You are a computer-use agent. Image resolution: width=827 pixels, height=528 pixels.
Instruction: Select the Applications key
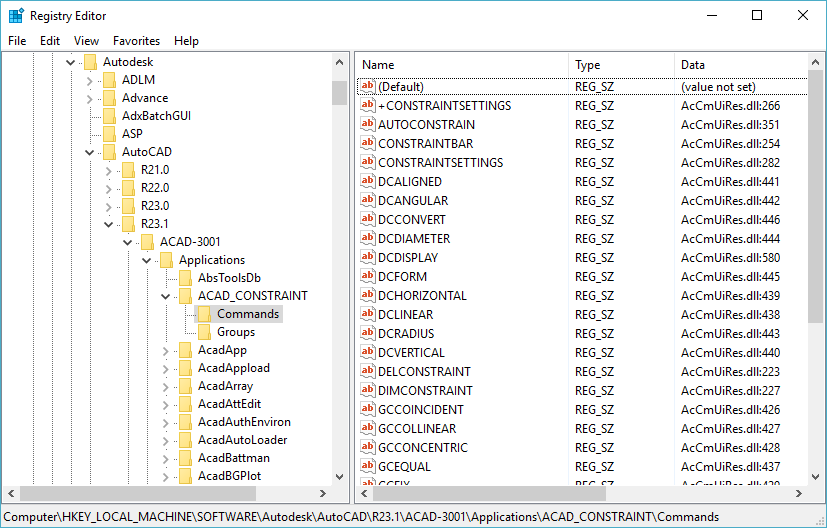[211, 260]
